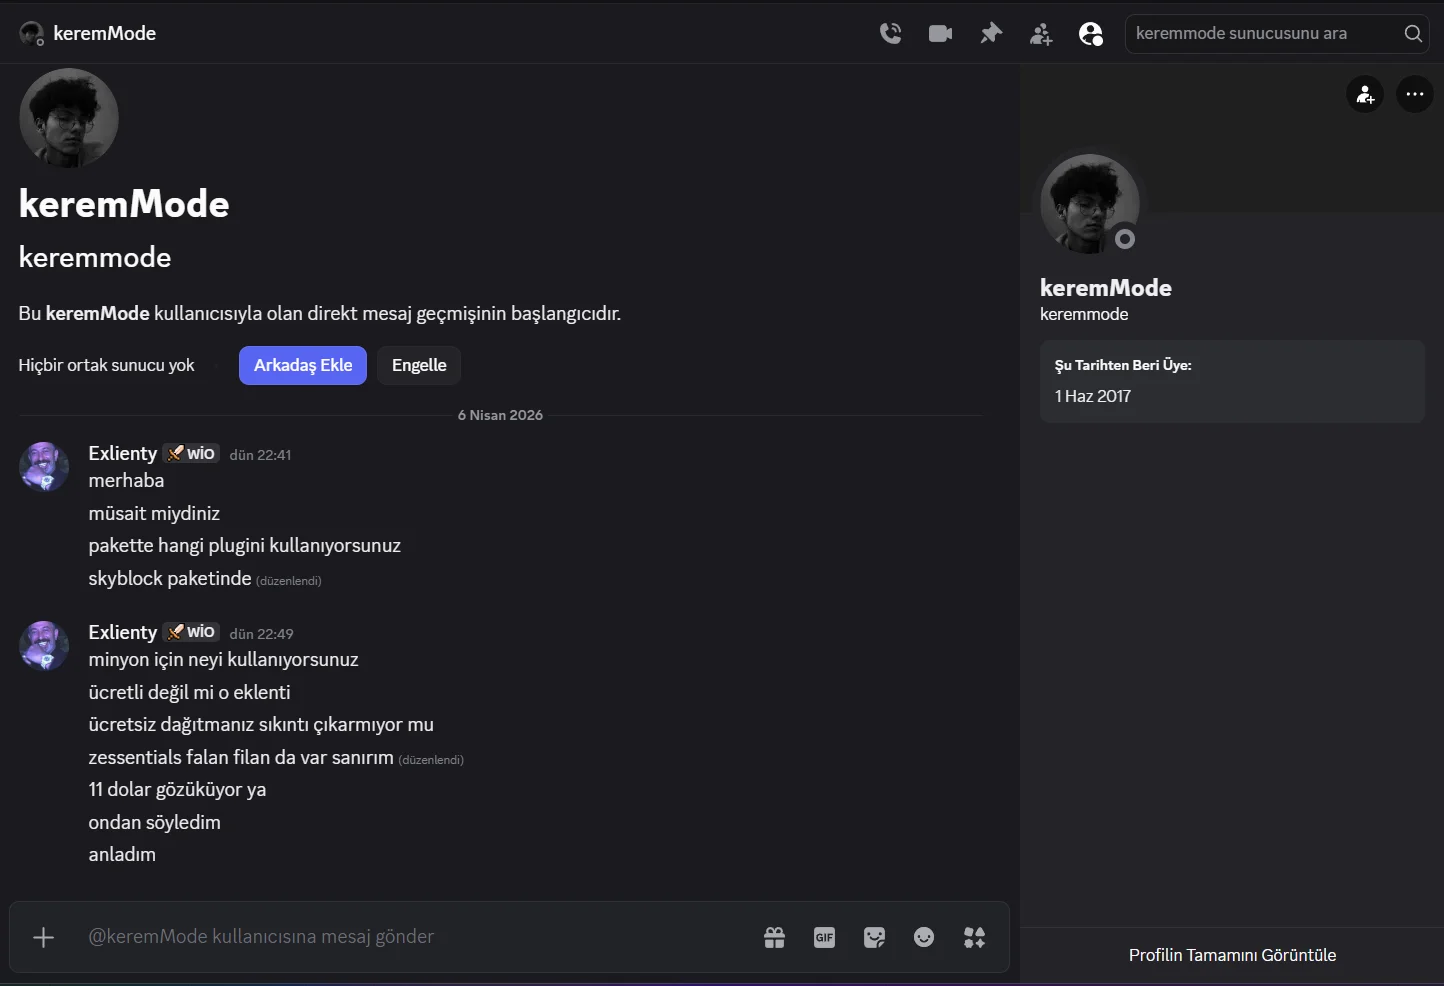1444x986 pixels.
Task: Click the plus attachment button
Action: click(43, 937)
